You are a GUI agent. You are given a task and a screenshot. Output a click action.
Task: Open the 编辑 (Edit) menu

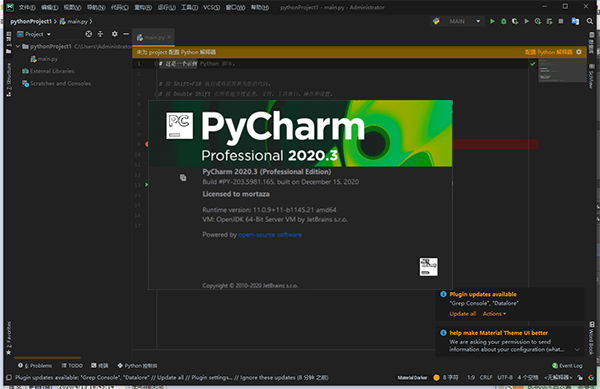click(50, 7)
